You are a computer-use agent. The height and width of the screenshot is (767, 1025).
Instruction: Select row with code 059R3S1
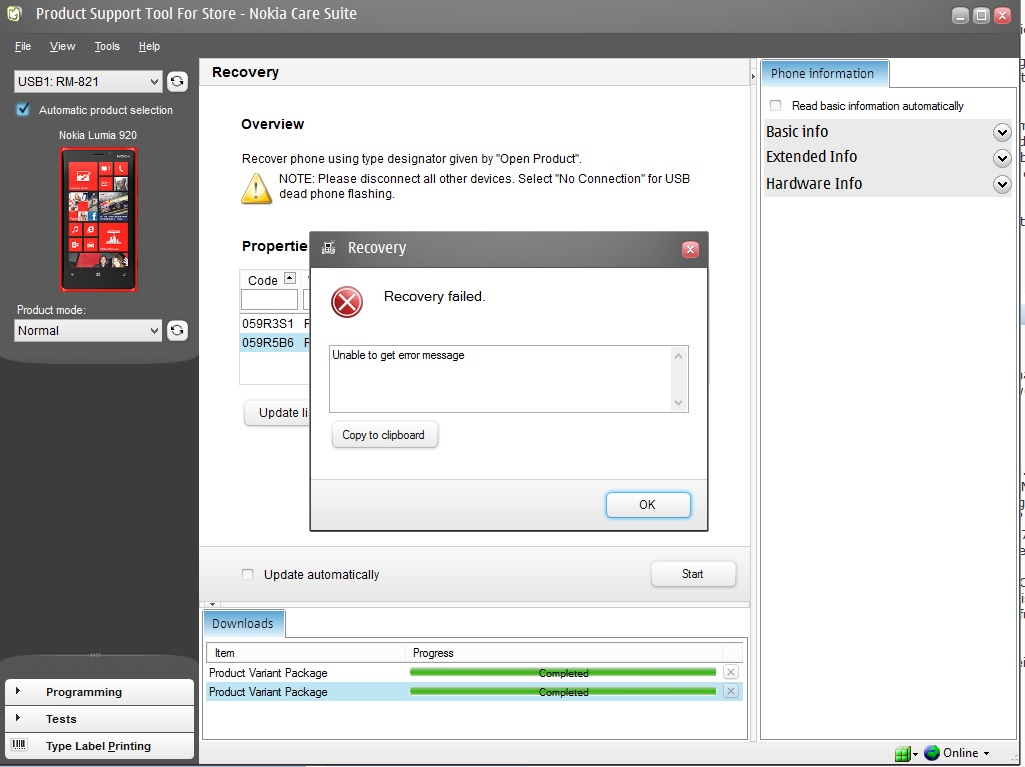[x=275, y=324]
